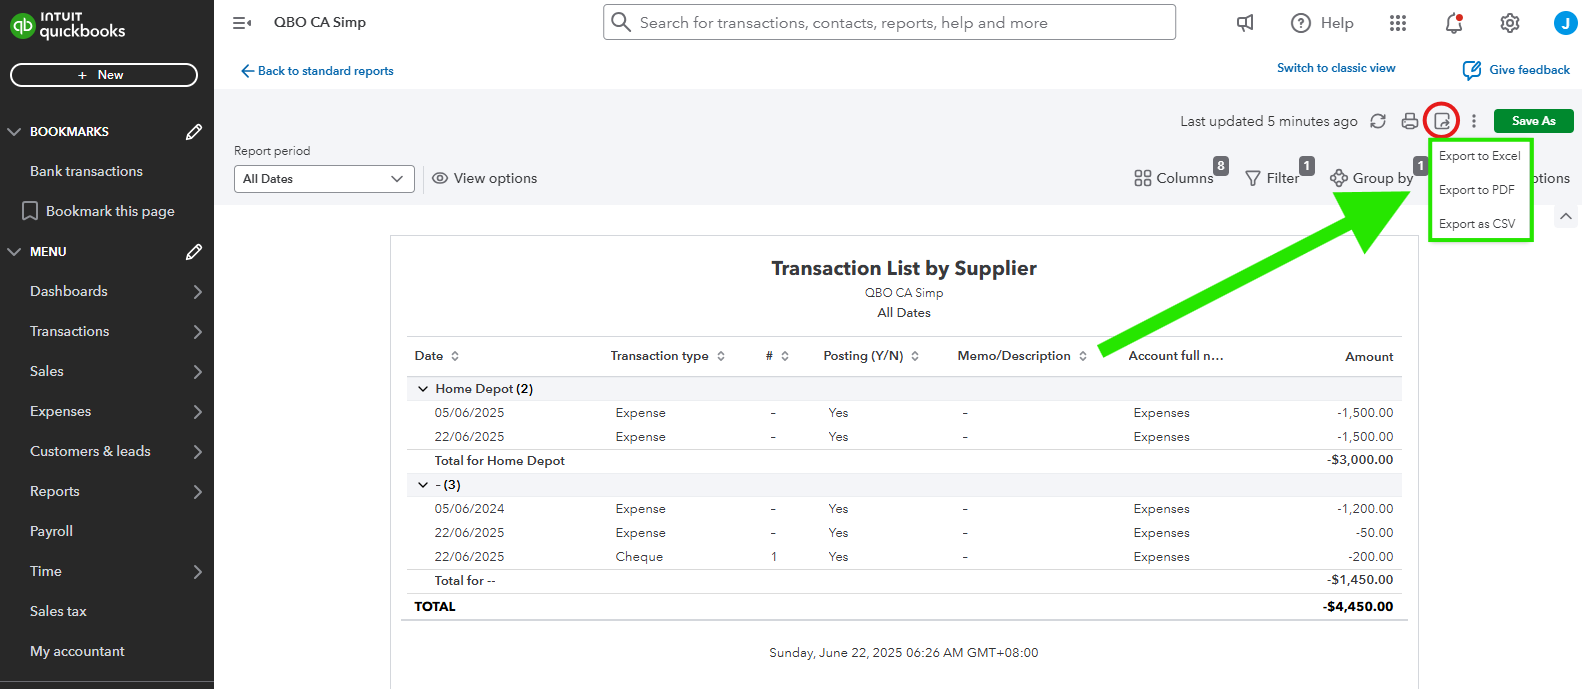This screenshot has width=1582, height=689.
Task: Choose Export as CSV
Action: (x=1476, y=224)
